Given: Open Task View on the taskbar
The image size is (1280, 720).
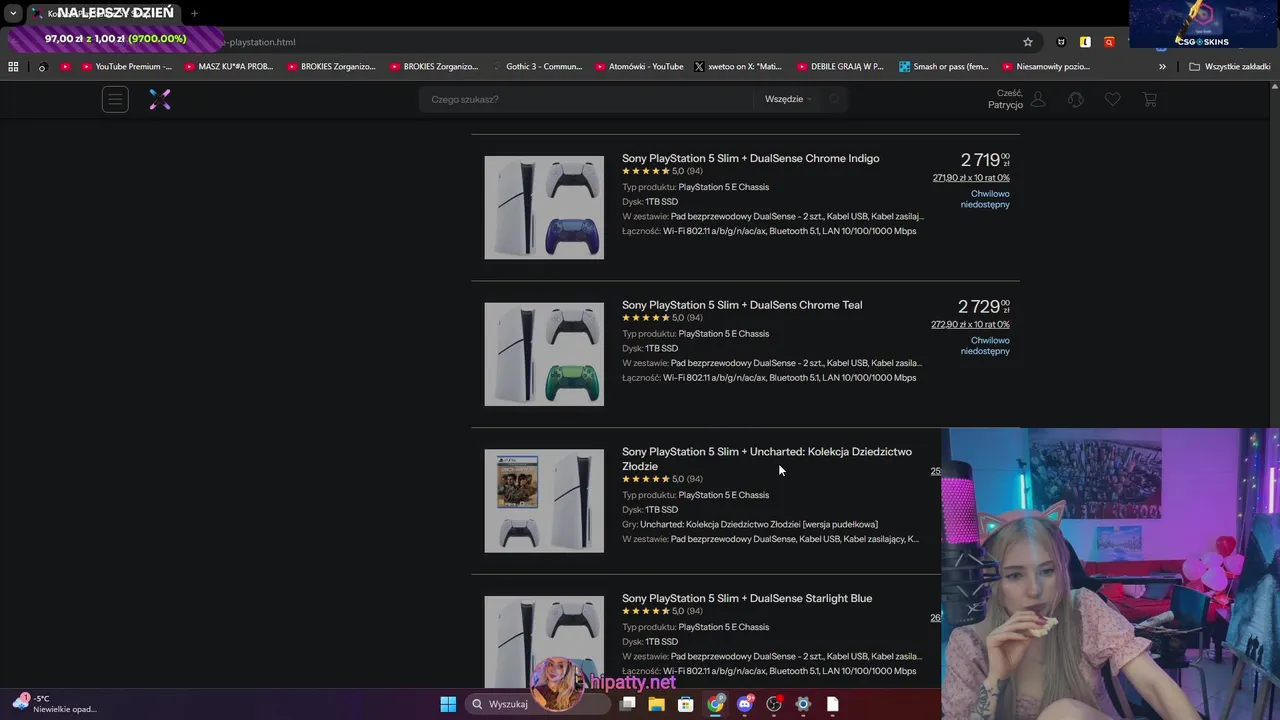Looking at the screenshot, I should click(628, 704).
